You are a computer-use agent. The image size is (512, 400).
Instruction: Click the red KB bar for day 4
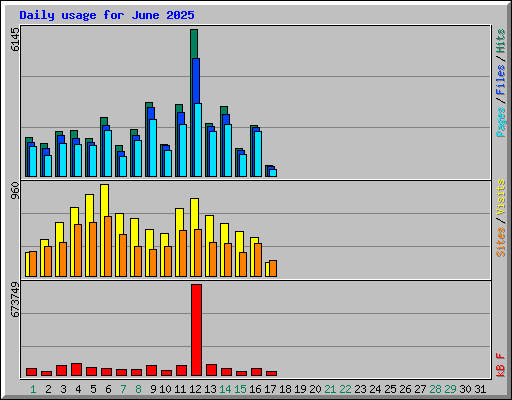coord(76,370)
